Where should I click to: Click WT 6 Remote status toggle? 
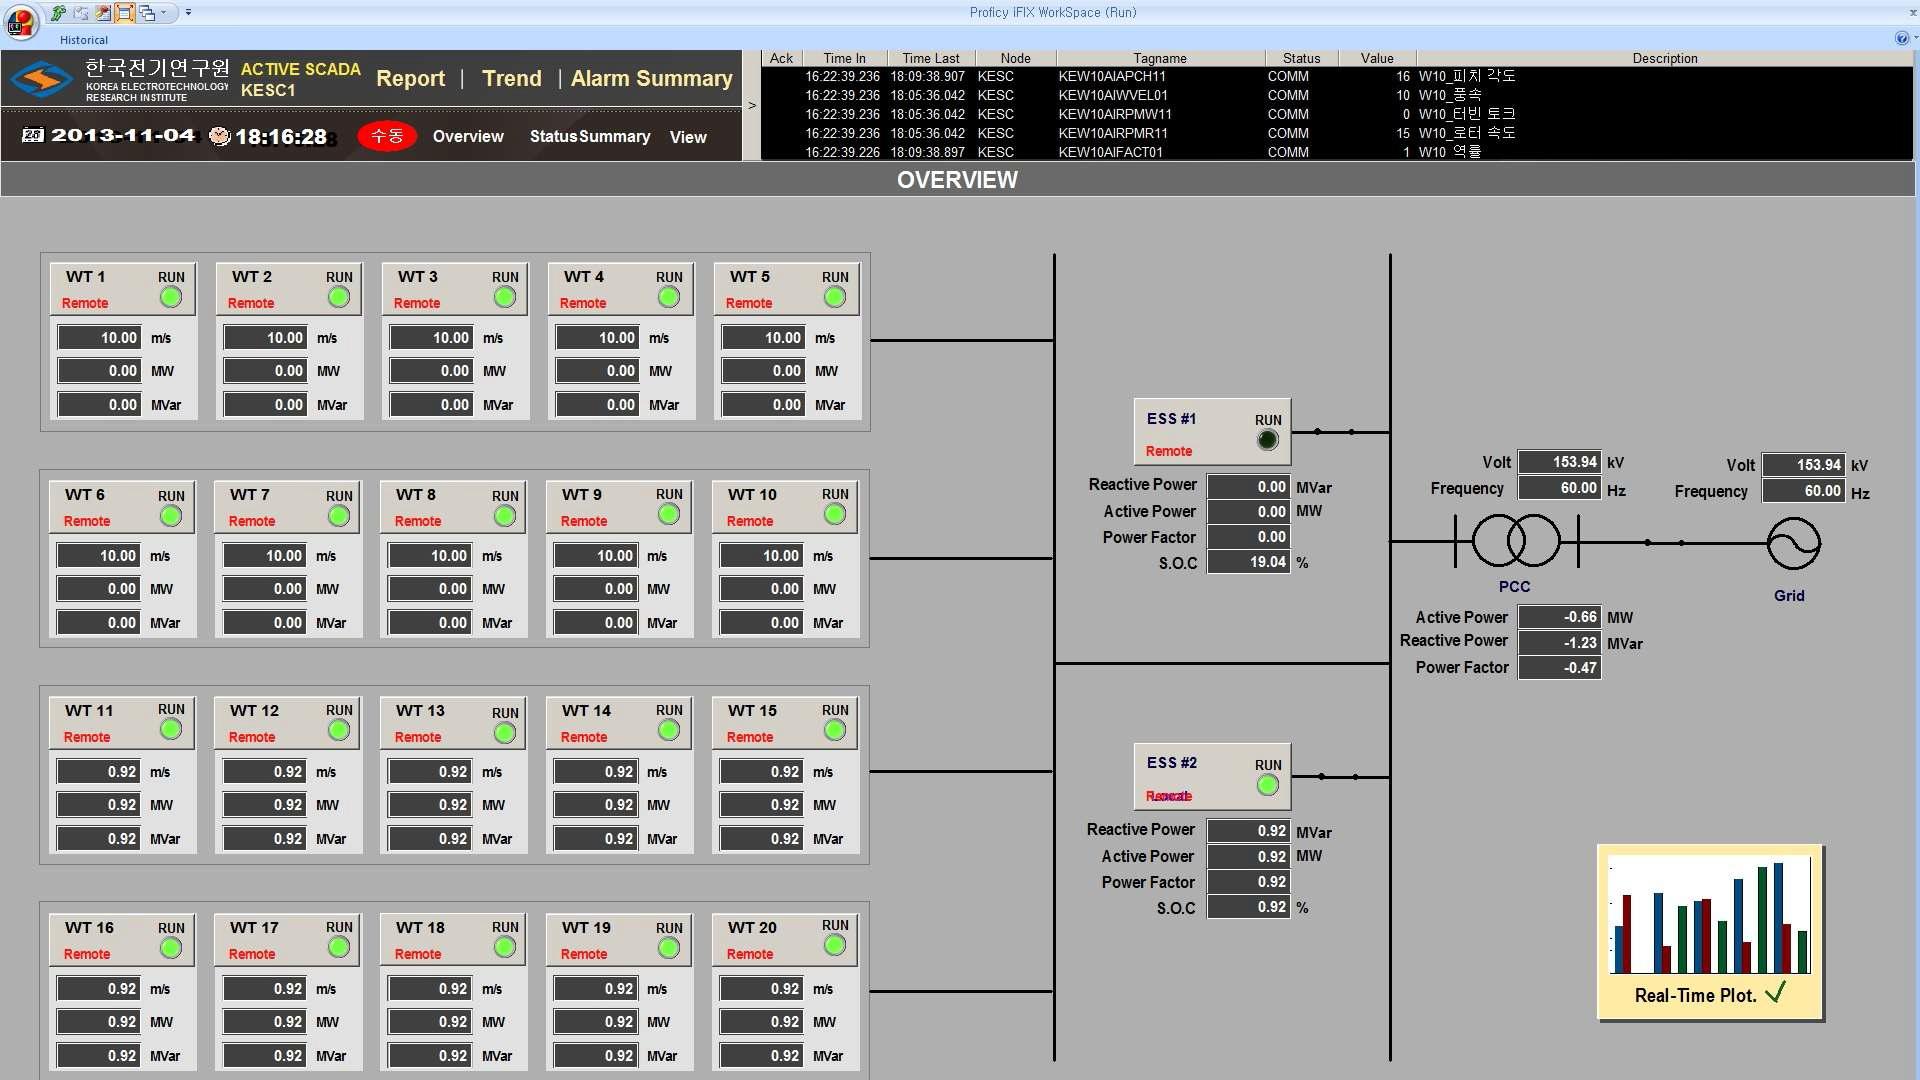(87, 518)
